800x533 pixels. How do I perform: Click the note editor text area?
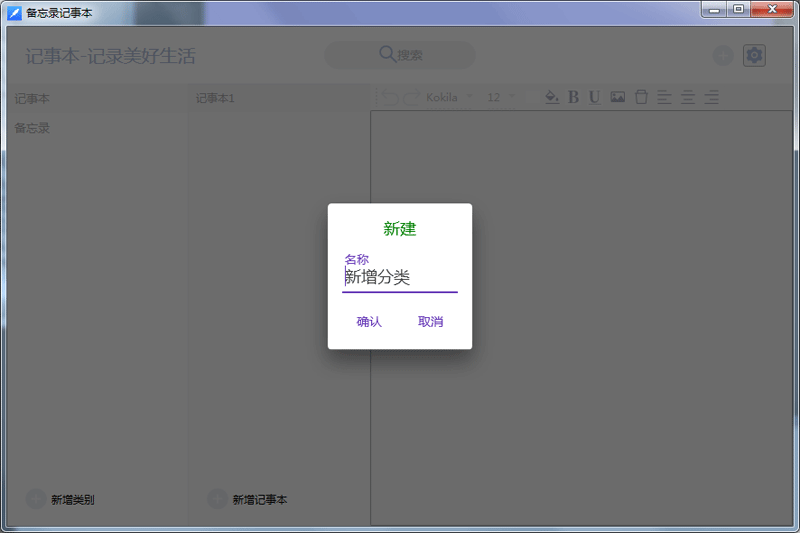[x=581, y=318]
